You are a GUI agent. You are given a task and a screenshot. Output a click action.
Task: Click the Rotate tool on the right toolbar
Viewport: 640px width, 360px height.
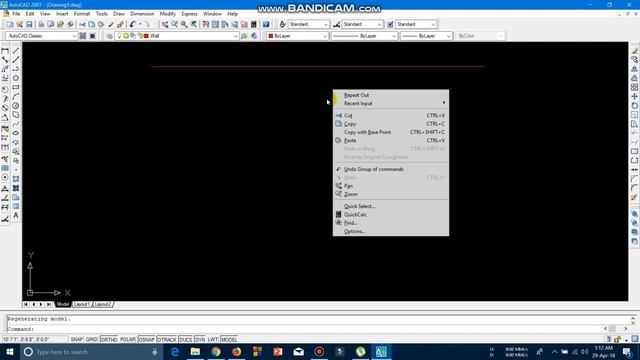[x=634, y=106]
